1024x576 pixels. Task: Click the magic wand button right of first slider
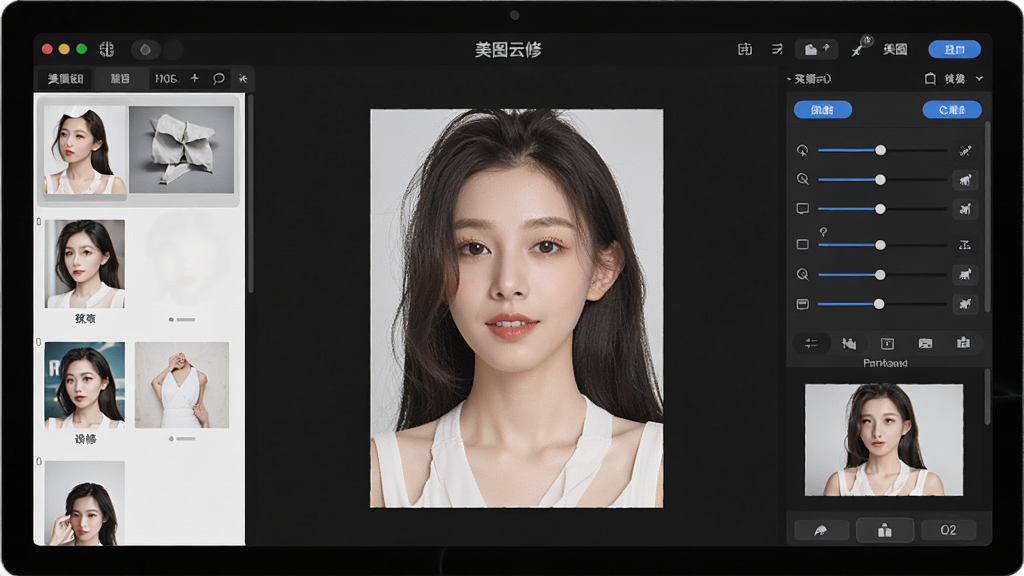click(965, 150)
